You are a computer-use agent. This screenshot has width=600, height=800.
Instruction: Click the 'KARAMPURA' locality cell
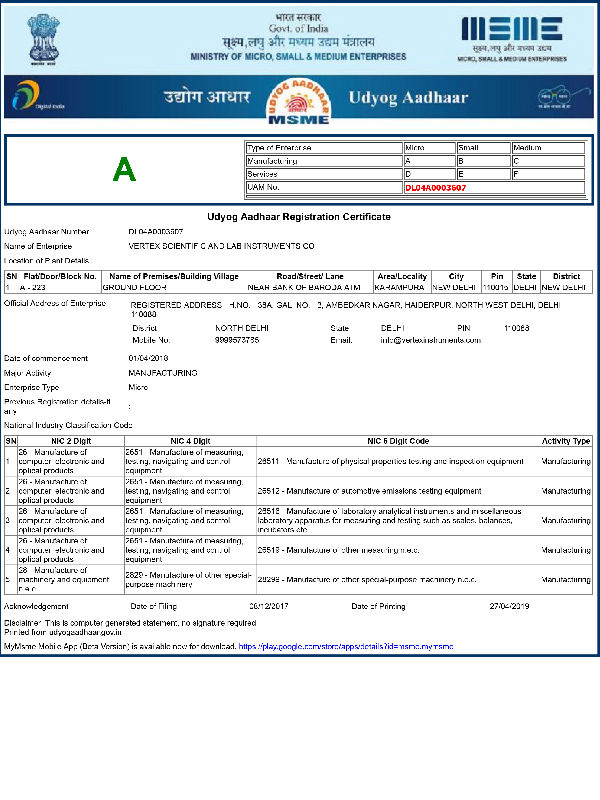tap(399, 287)
